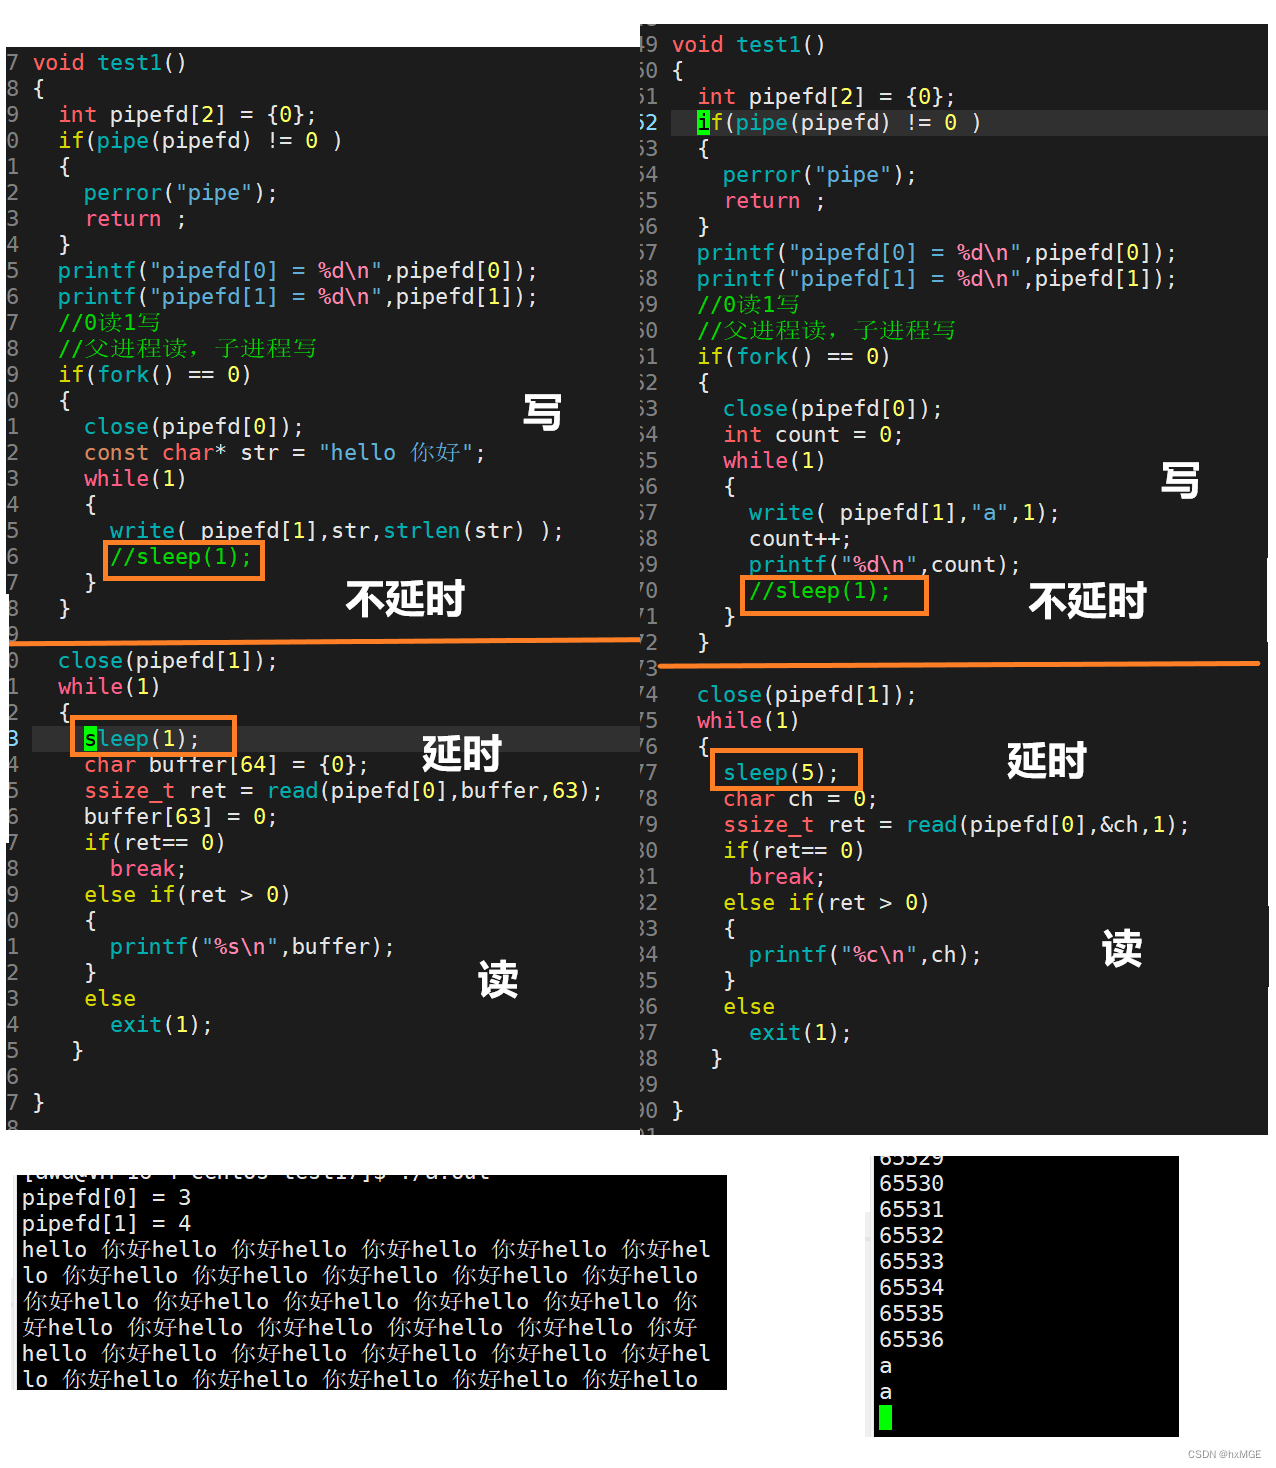Viewport: 1276px width, 1468px height.
Task: Select the printf("%s\n",buffer); statement
Action: [x=252, y=947]
